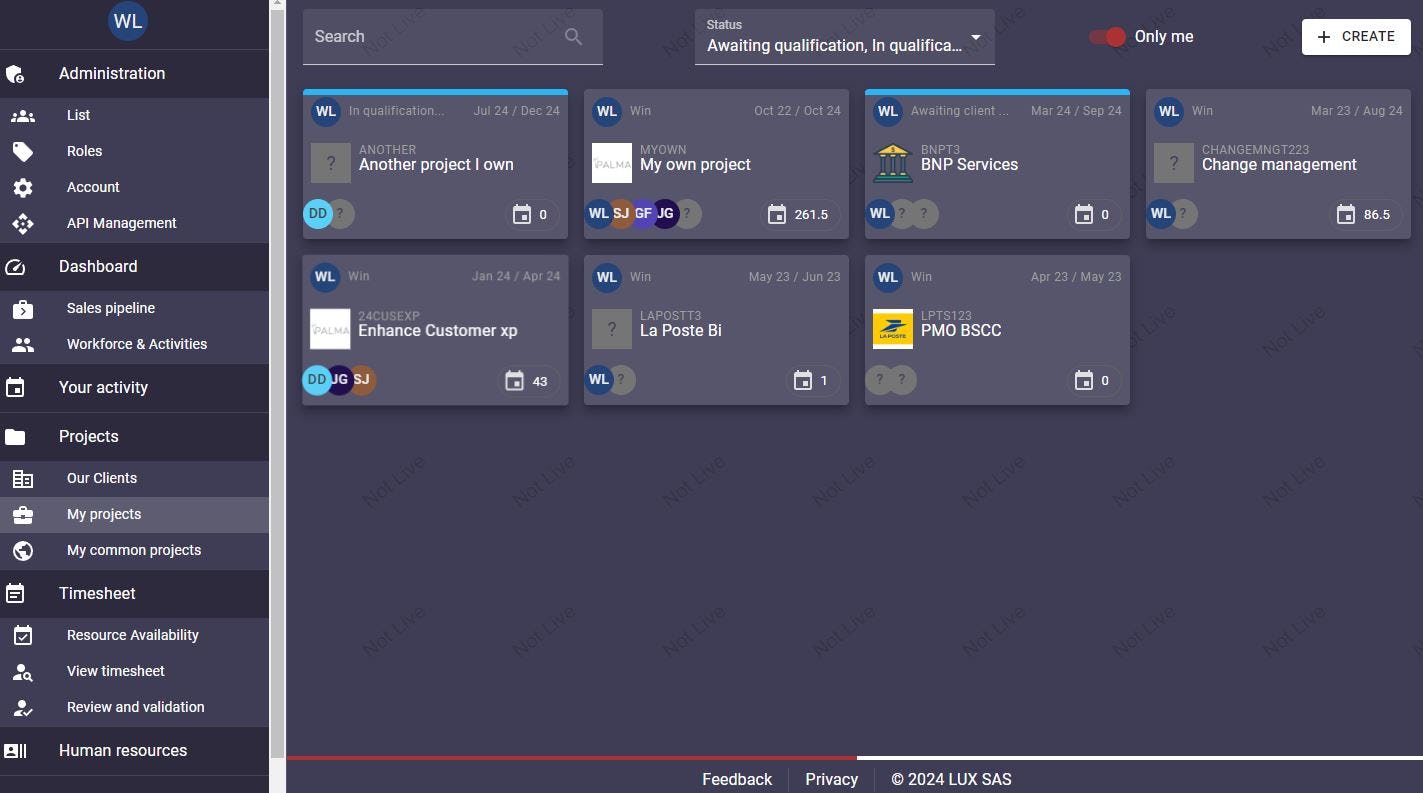Click the CREATE button

pos(1356,36)
